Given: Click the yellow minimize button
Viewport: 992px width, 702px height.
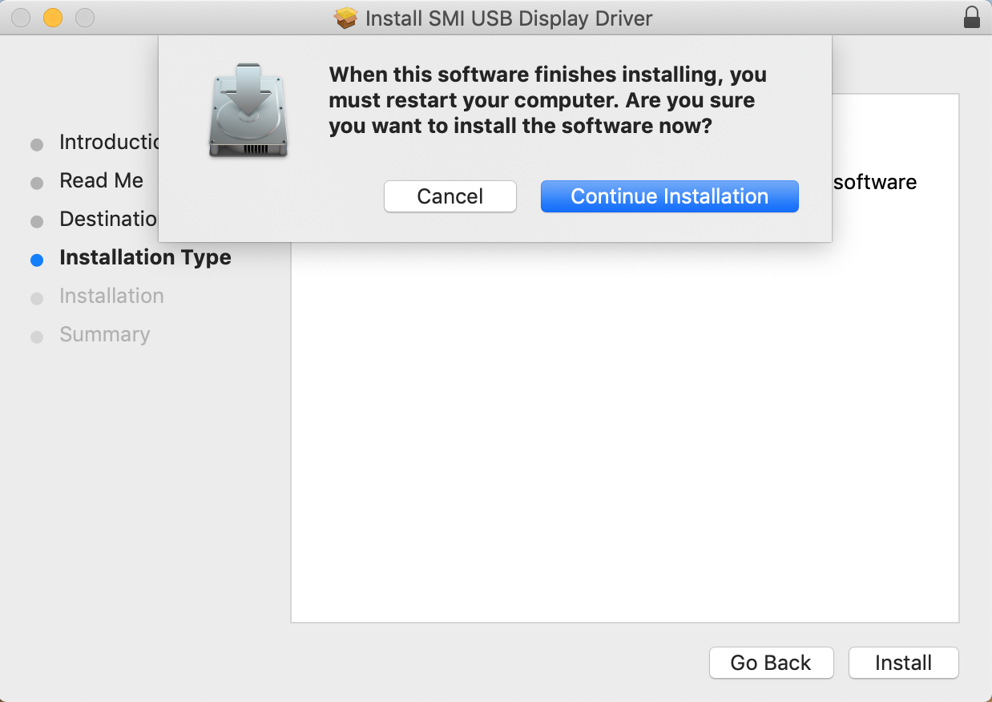Looking at the screenshot, I should (x=53, y=17).
